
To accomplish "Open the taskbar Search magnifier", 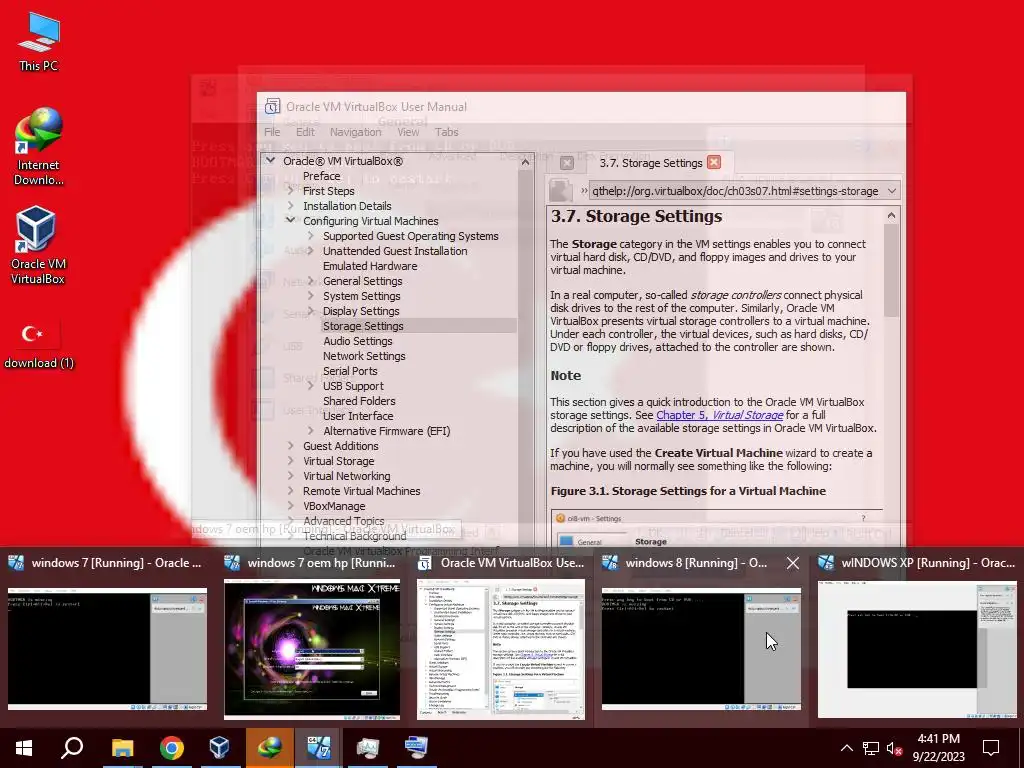I will coord(72,748).
